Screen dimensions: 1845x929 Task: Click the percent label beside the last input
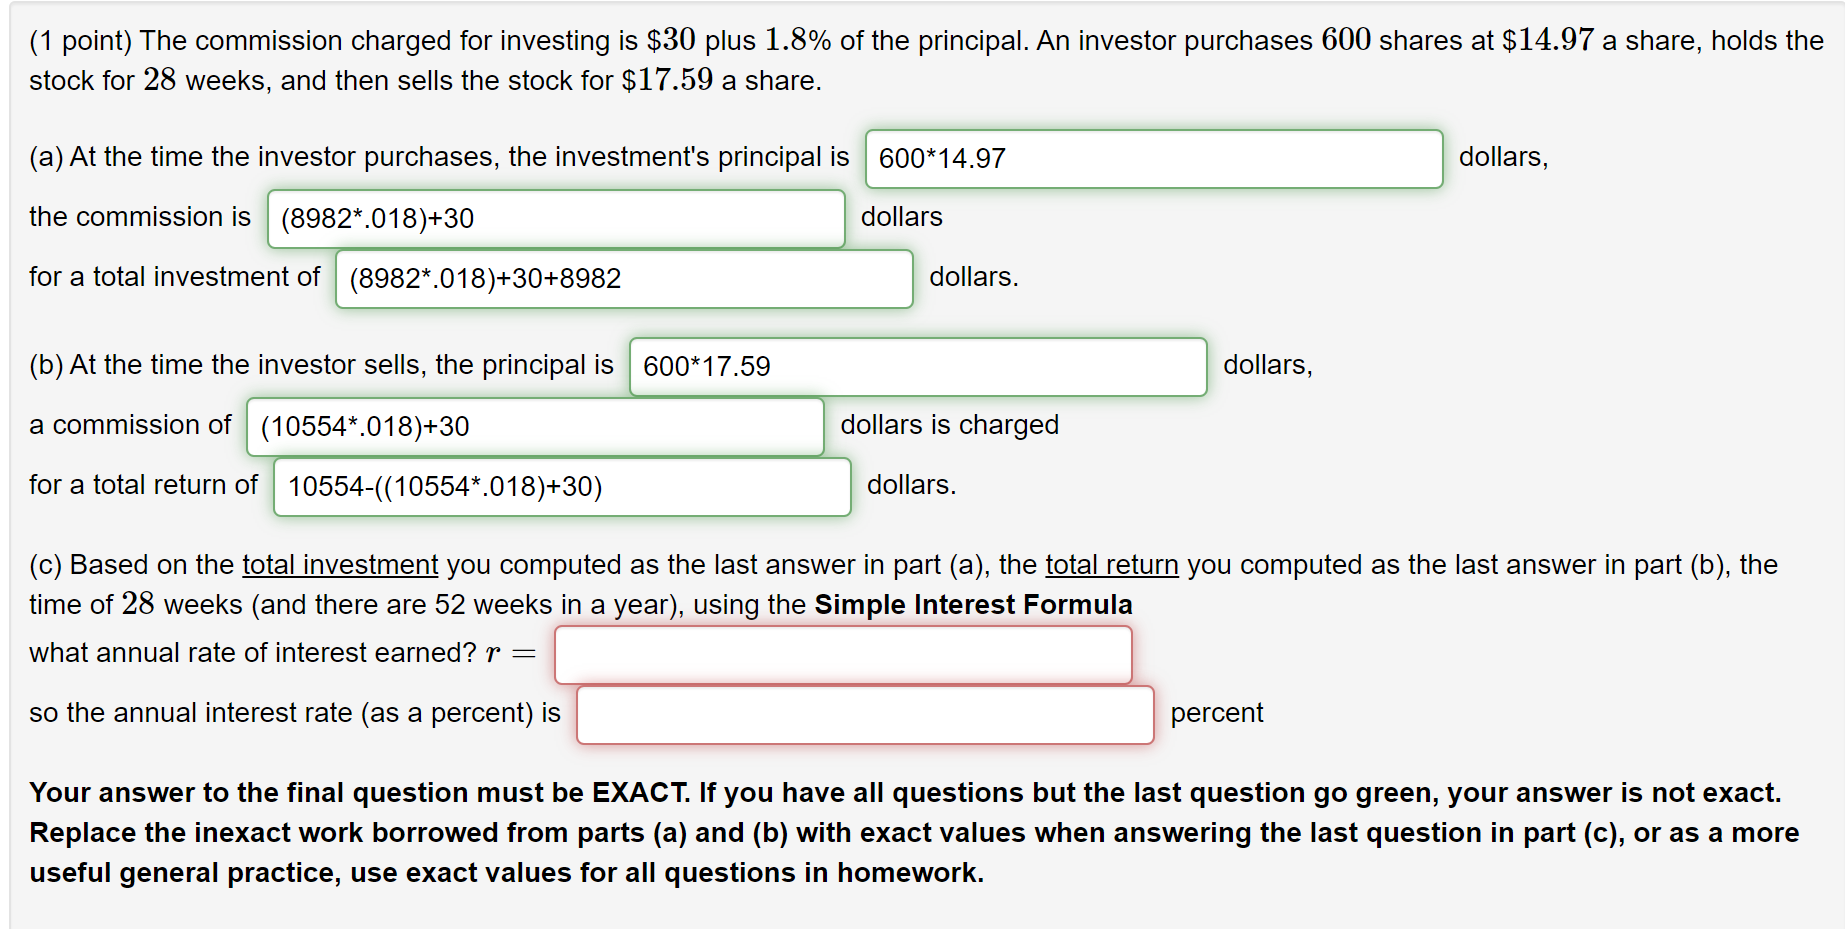click(1215, 713)
